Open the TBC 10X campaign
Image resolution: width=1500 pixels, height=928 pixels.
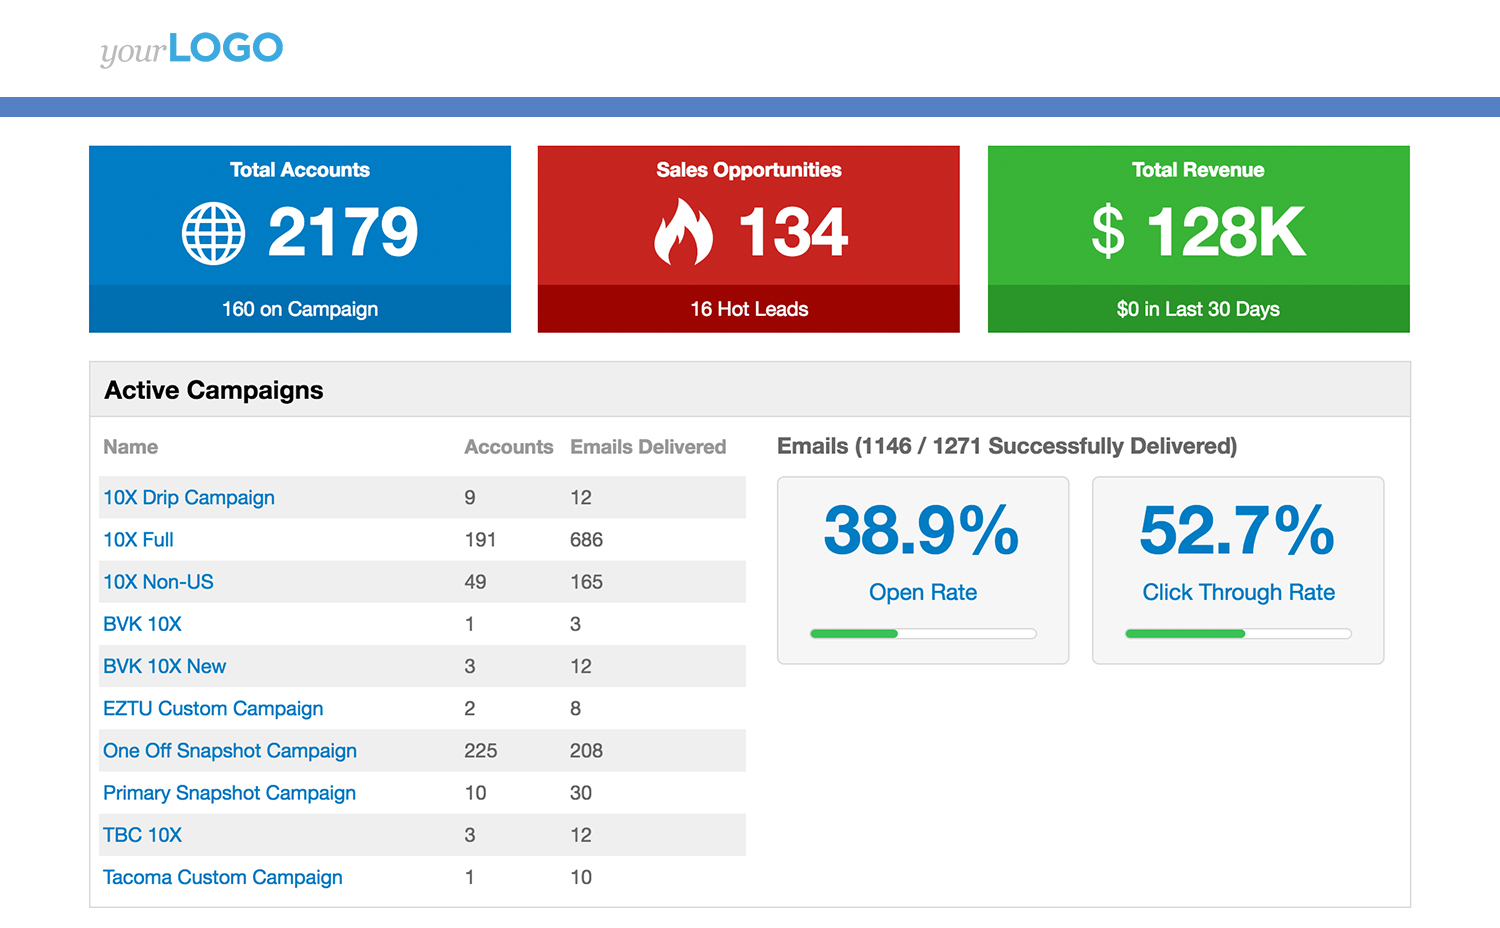pyautogui.click(x=142, y=835)
